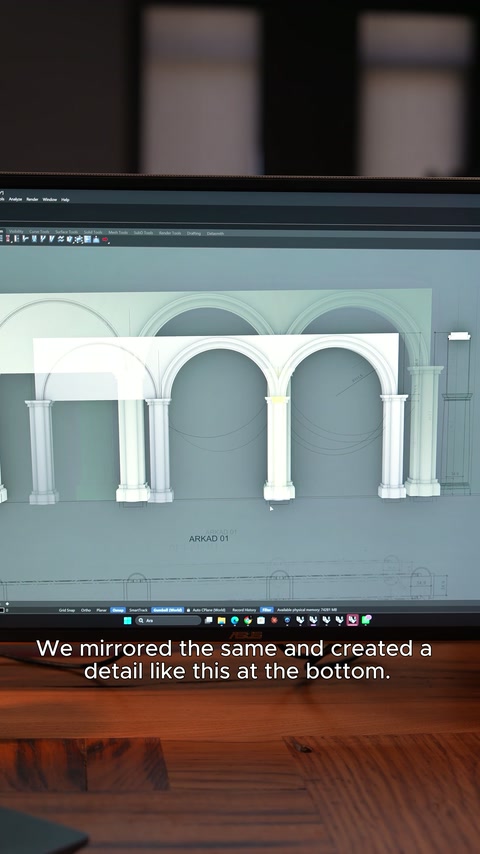Screen dimensions: 480x854
Task: Launch Google Chrome from the taskbar
Action: tap(248, 620)
